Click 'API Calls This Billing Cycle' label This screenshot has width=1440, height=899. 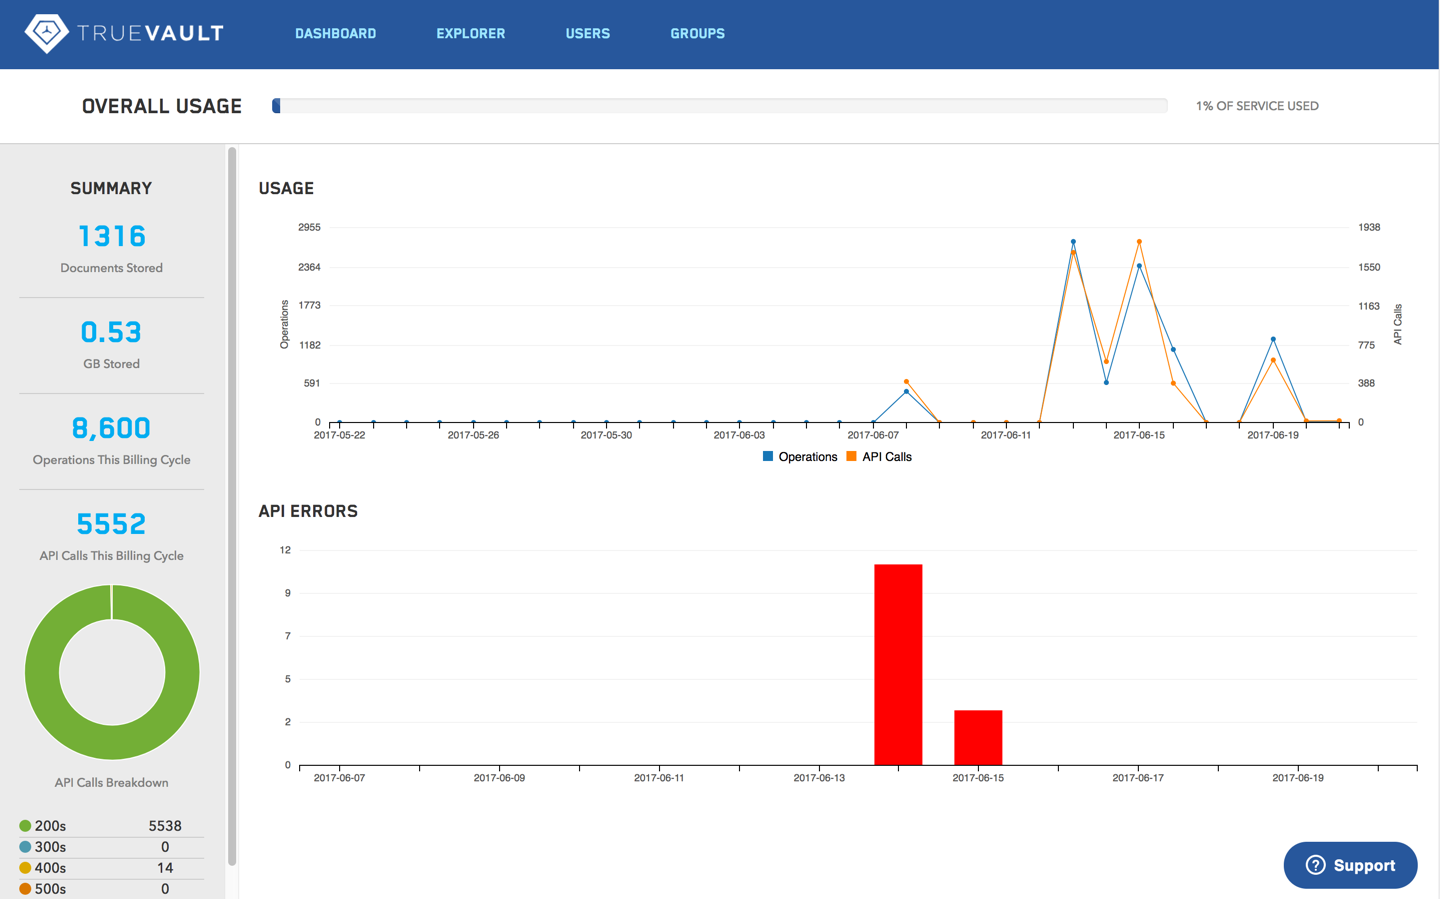[111, 556]
